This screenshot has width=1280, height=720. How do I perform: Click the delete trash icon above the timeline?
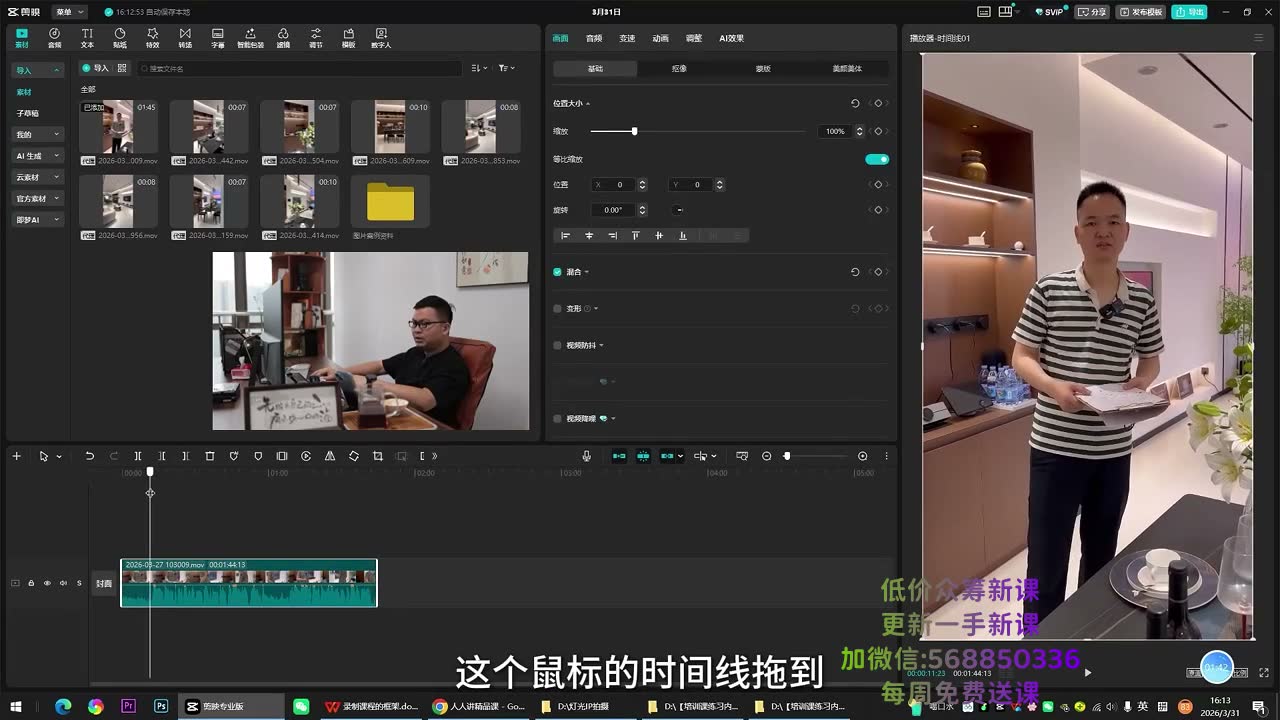click(210, 456)
